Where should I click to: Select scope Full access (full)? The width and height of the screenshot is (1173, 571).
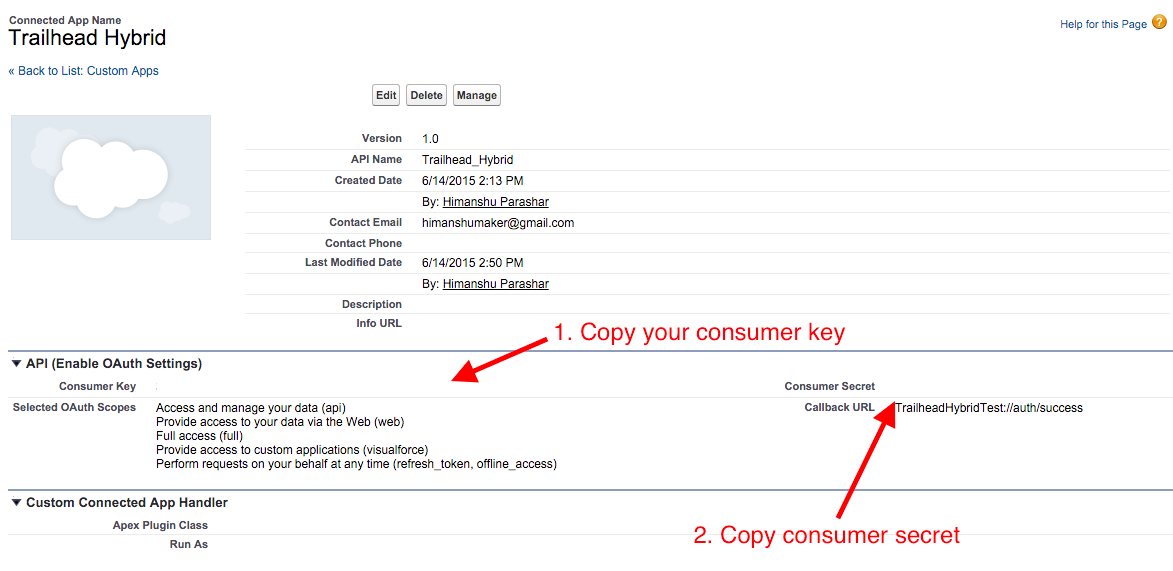(200, 436)
